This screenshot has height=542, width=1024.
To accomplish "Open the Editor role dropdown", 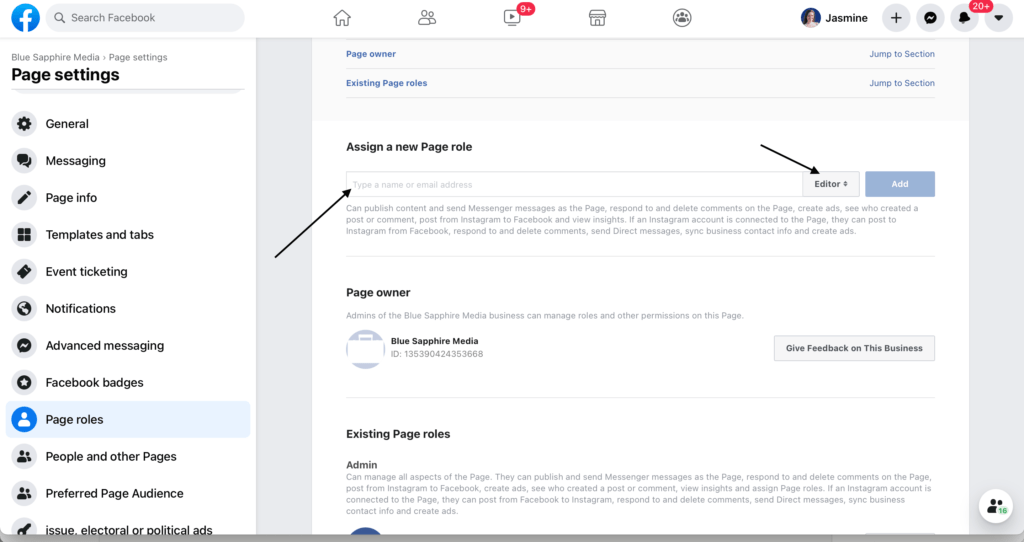I will click(831, 184).
